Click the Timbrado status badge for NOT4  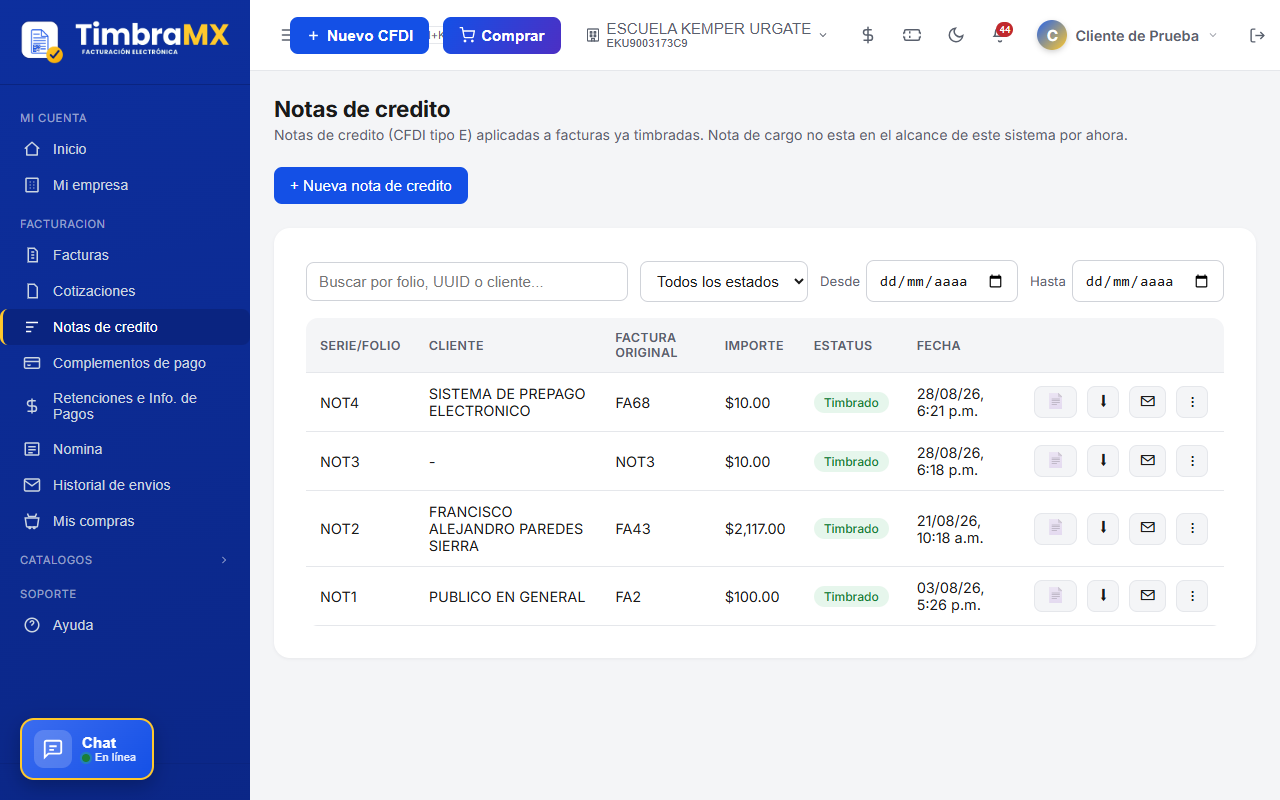851,402
